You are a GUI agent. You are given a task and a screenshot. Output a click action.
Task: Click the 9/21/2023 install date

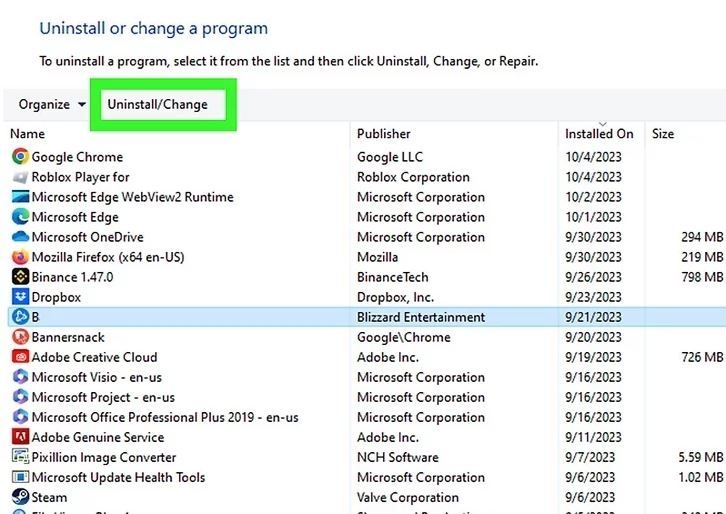pyautogui.click(x=593, y=317)
